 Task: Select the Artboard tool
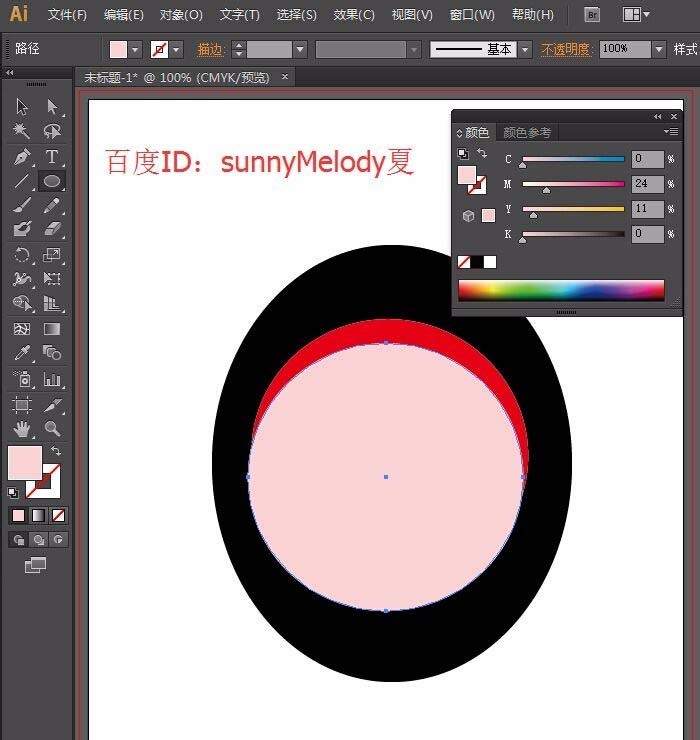(x=22, y=405)
